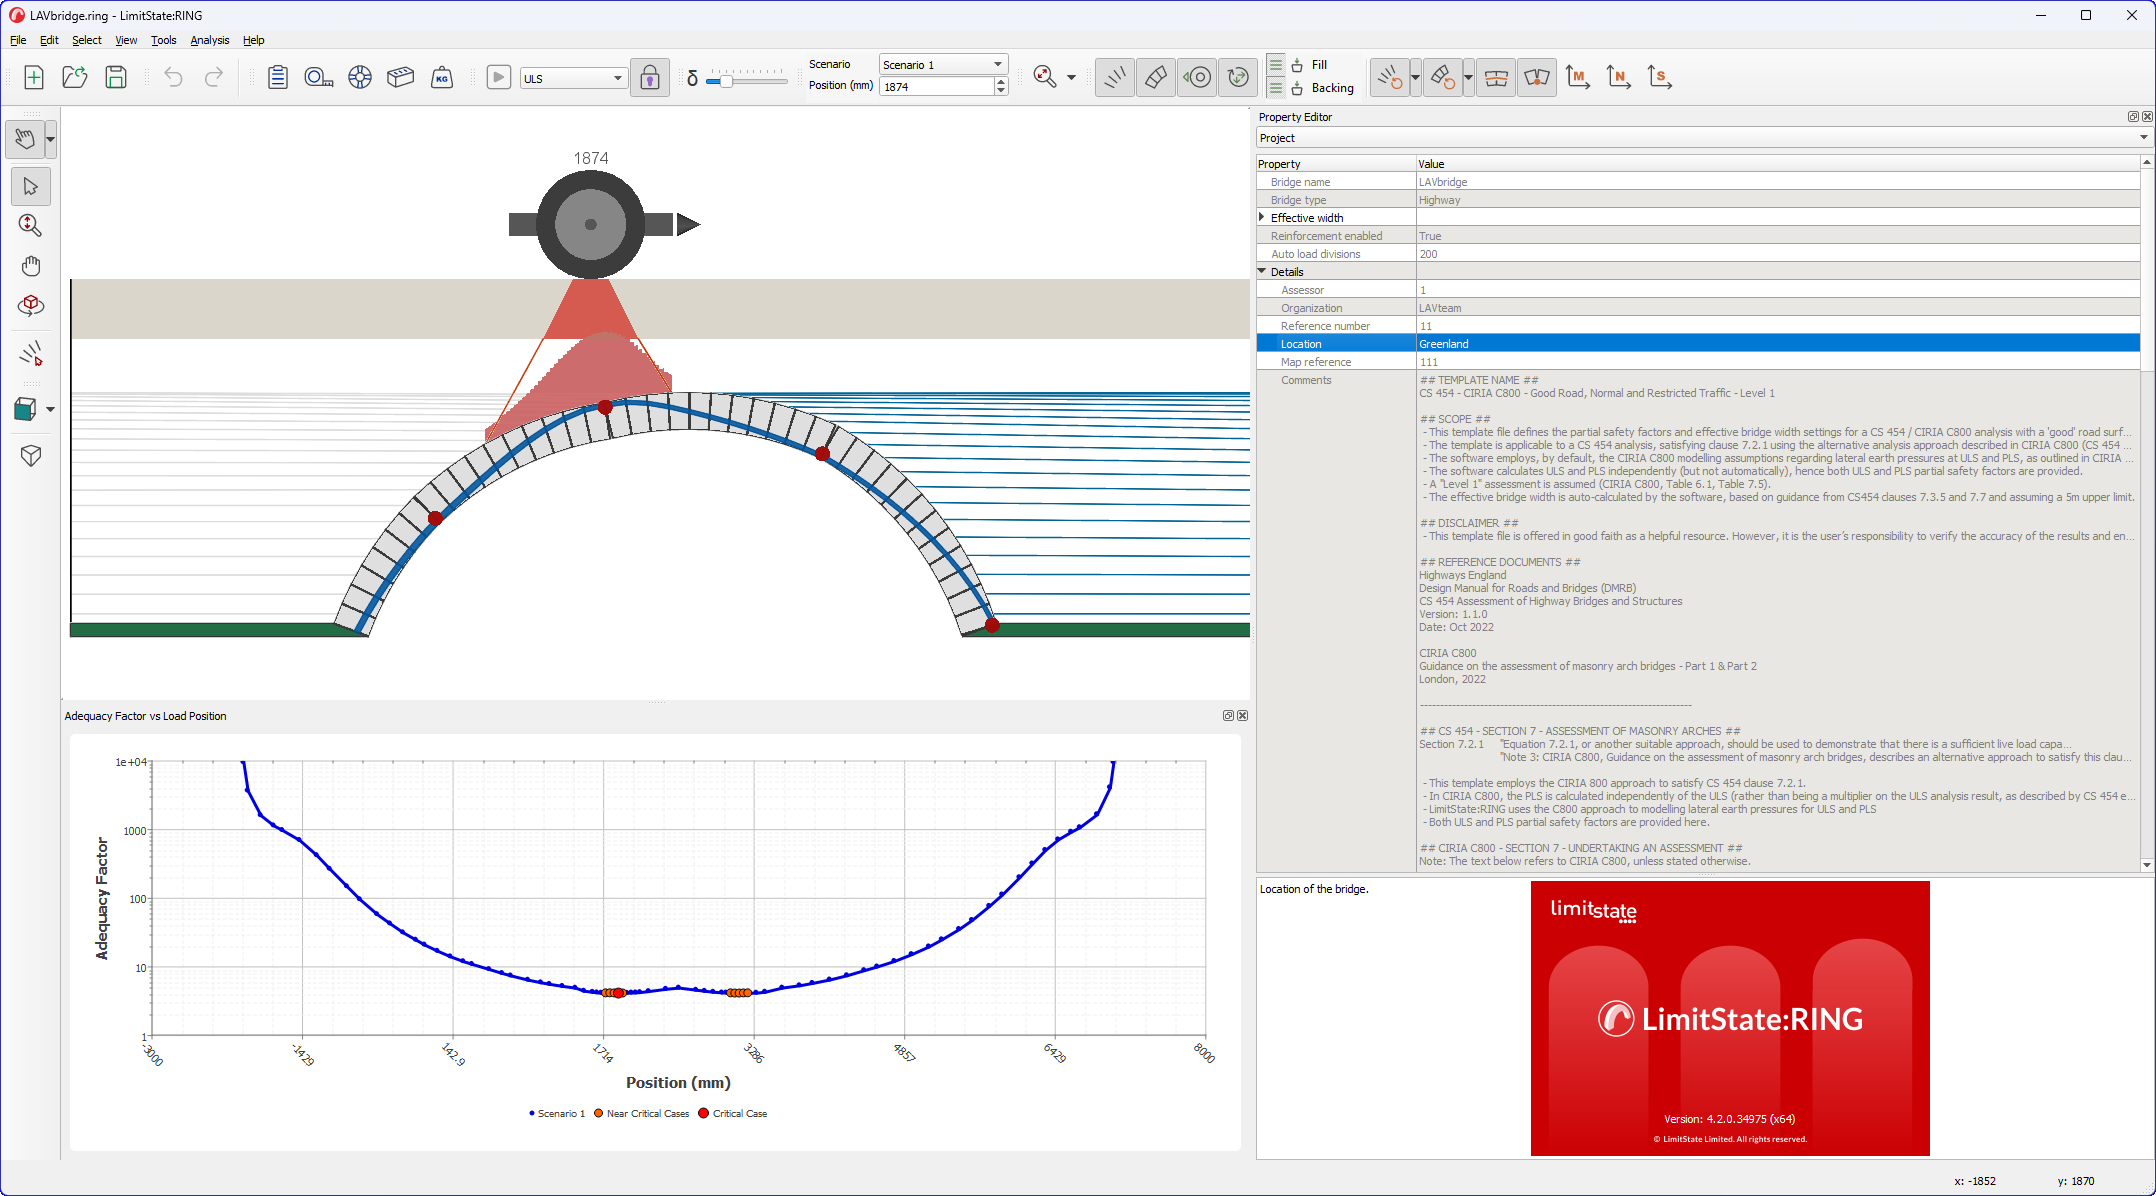Open the Analysis menu
2156x1196 pixels.
pyautogui.click(x=209, y=40)
